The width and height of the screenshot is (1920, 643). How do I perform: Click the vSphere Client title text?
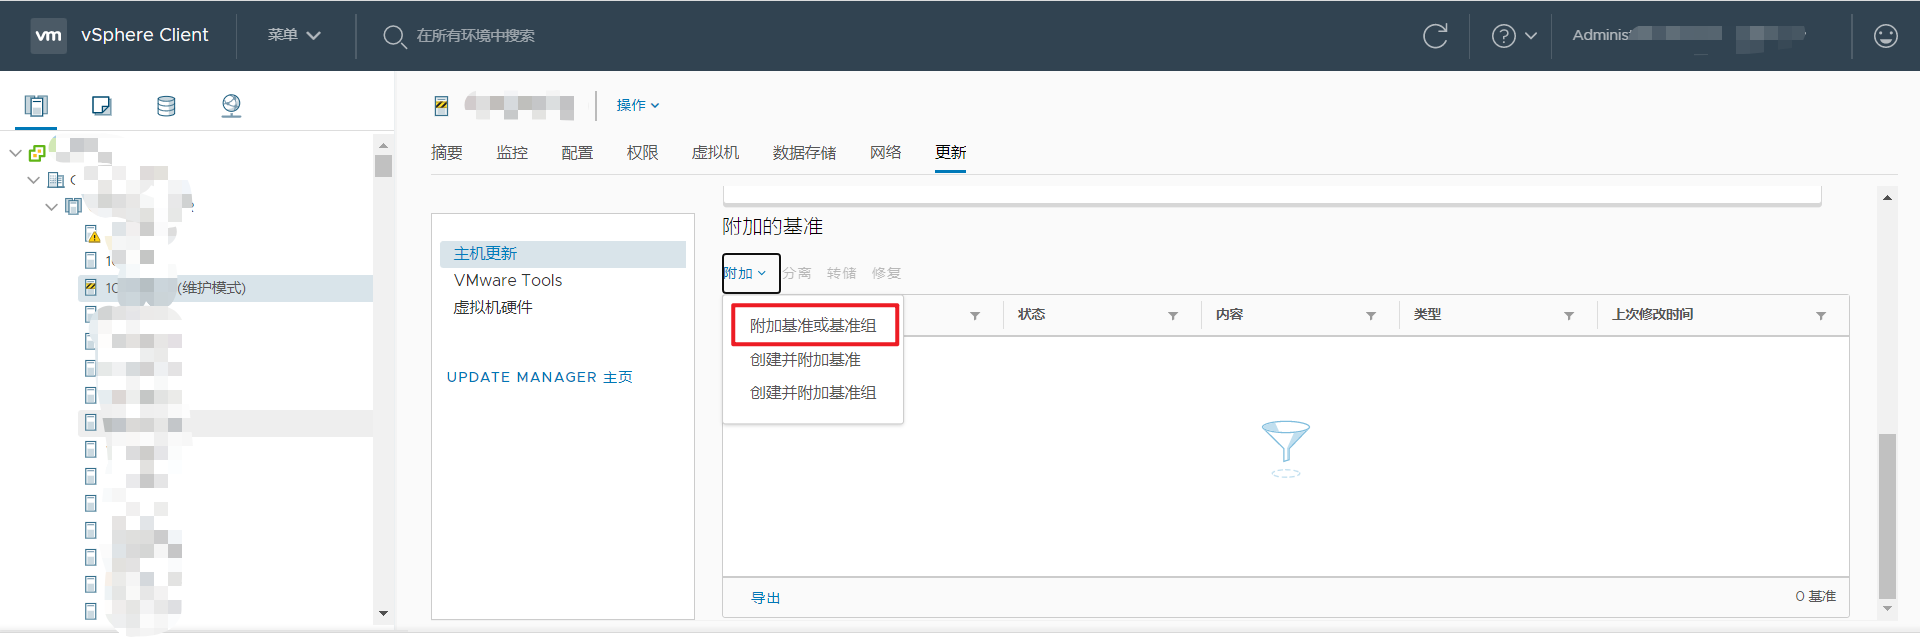click(x=145, y=35)
